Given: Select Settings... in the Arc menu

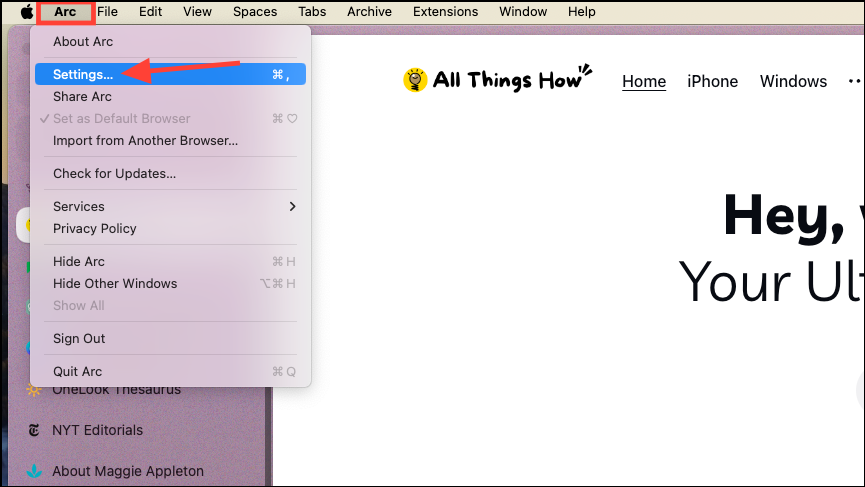Looking at the screenshot, I should point(170,74).
